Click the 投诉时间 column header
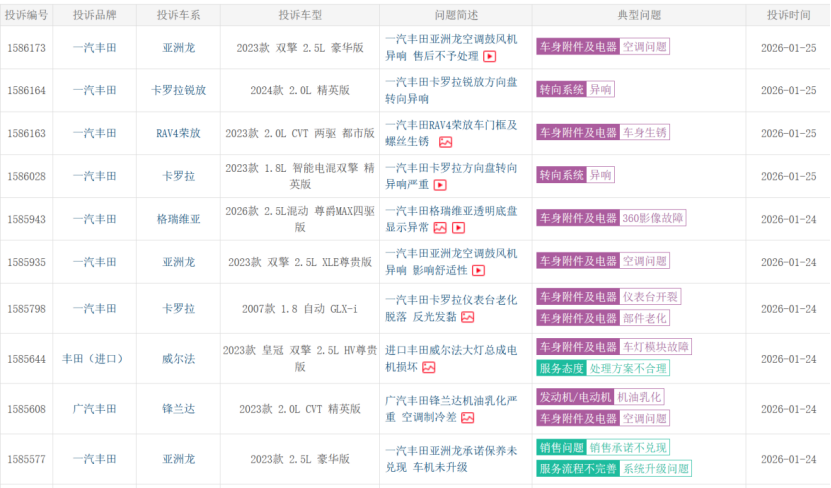The height and width of the screenshot is (488, 831). coord(789,15)
